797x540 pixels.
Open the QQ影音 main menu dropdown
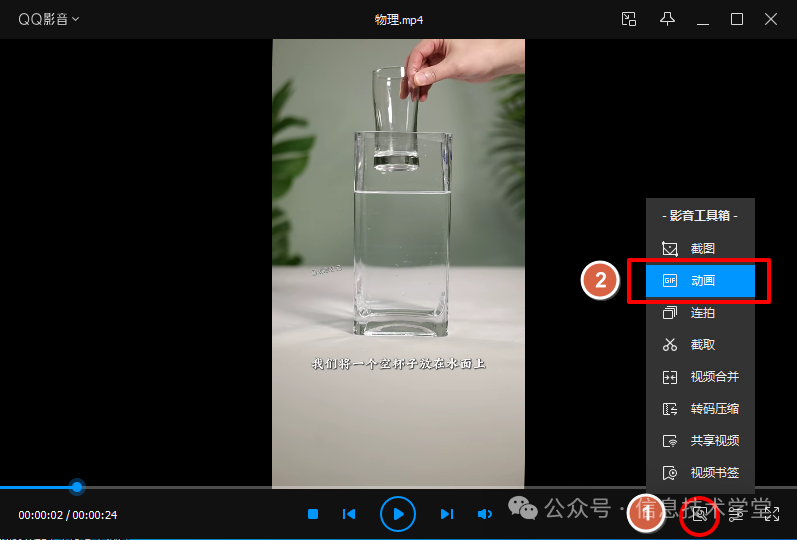pyautogui.click(x=49, y=19)
